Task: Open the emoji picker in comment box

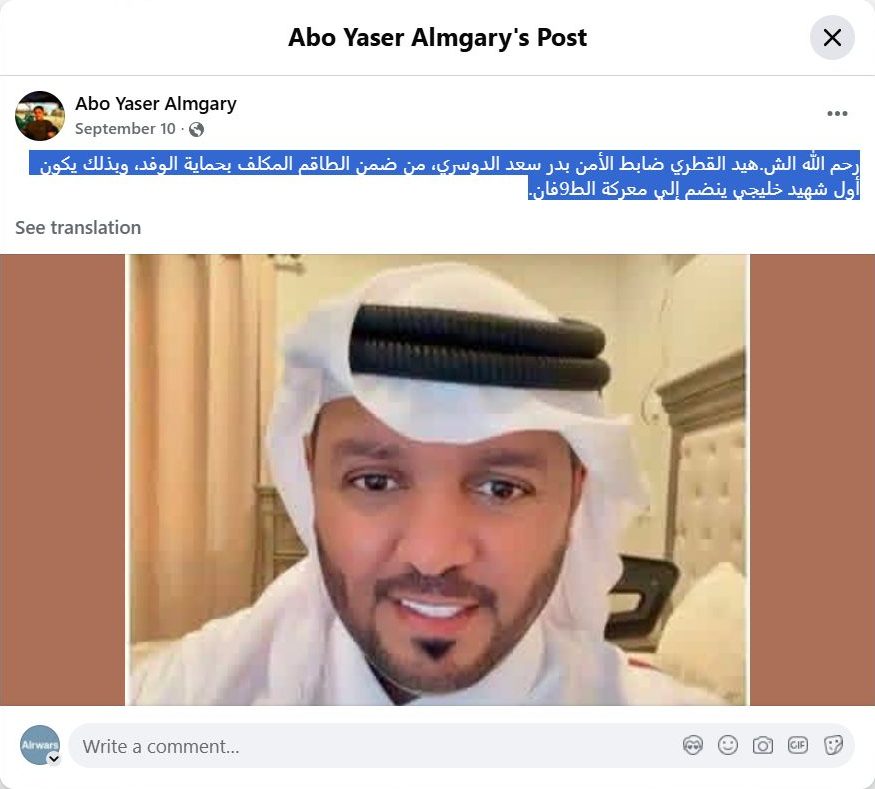Action: pos(728,745)
